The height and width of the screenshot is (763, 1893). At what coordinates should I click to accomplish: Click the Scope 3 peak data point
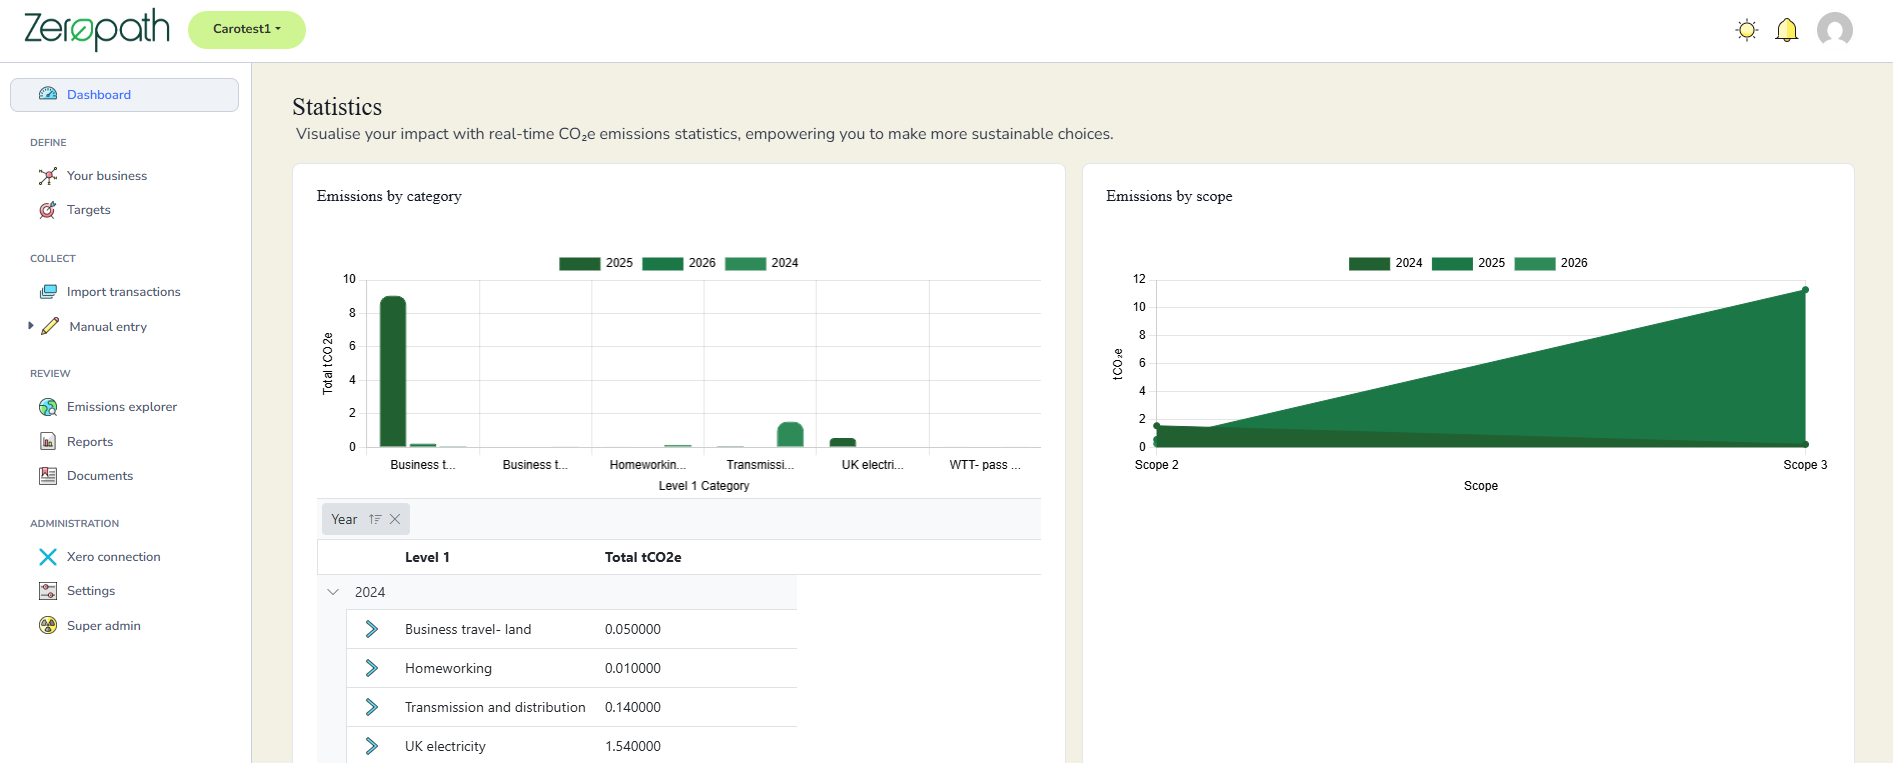[x=1805, y=290]
